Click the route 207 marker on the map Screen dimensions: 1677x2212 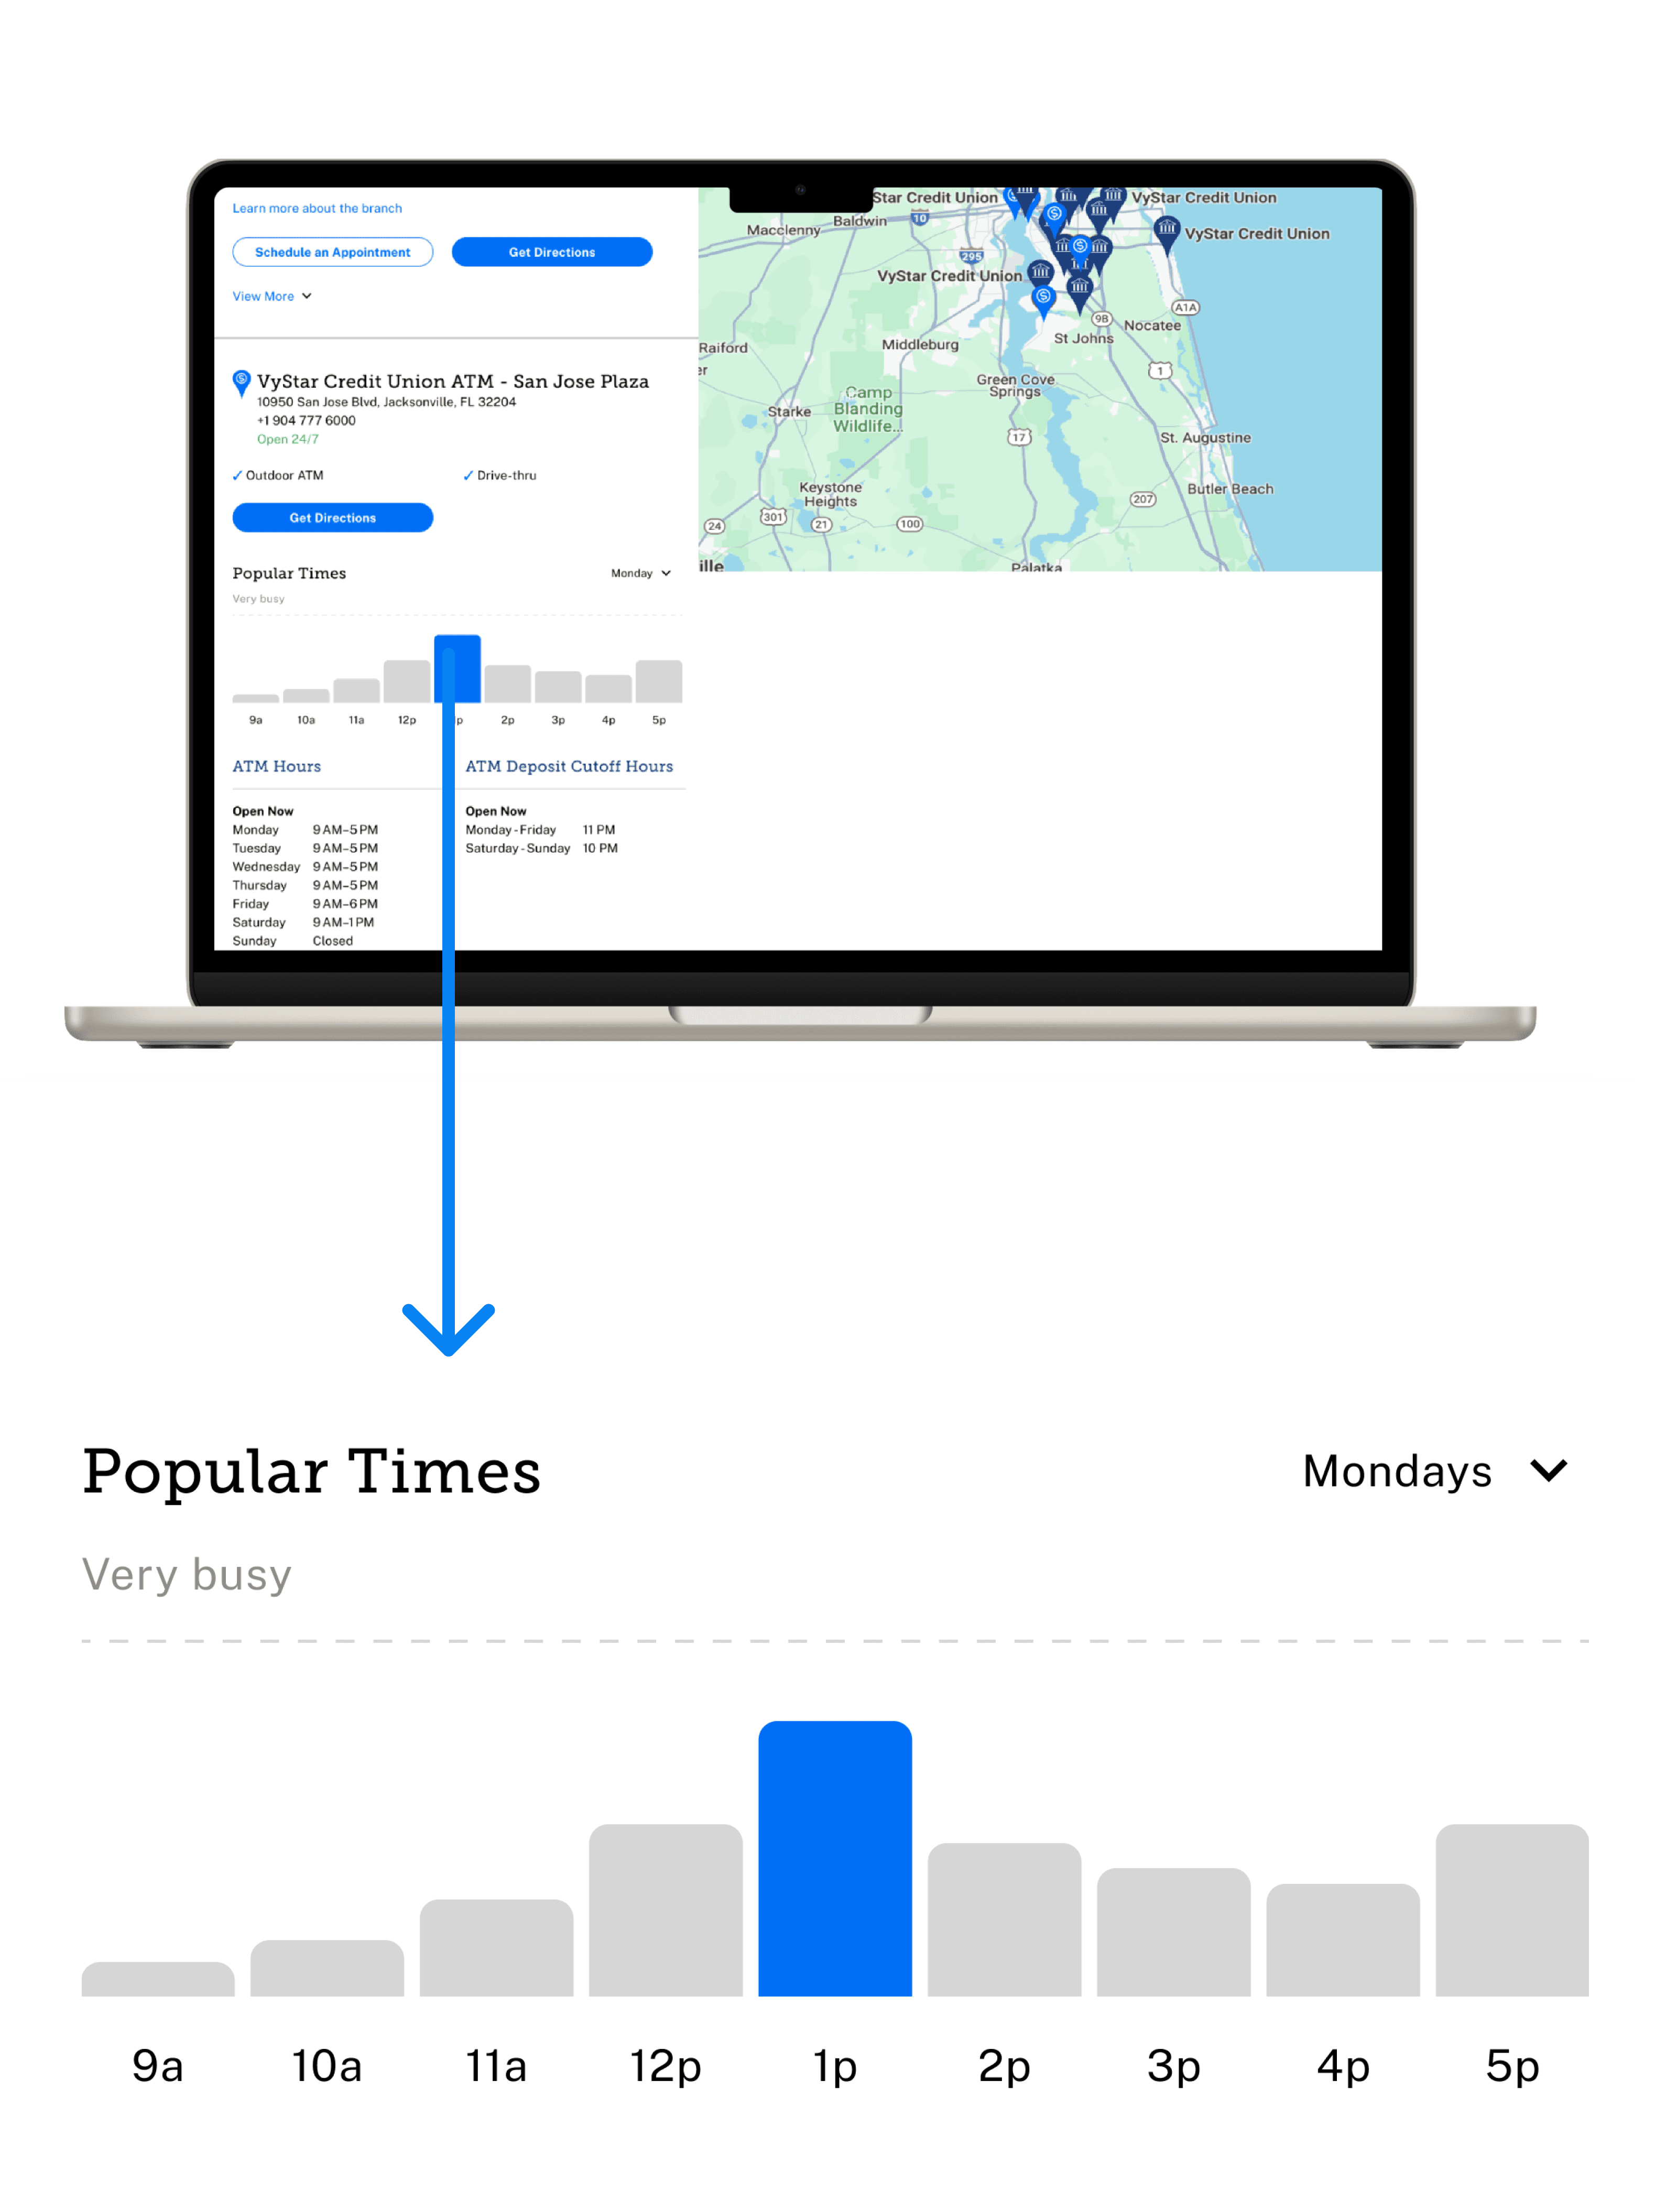click(1143, 499)
